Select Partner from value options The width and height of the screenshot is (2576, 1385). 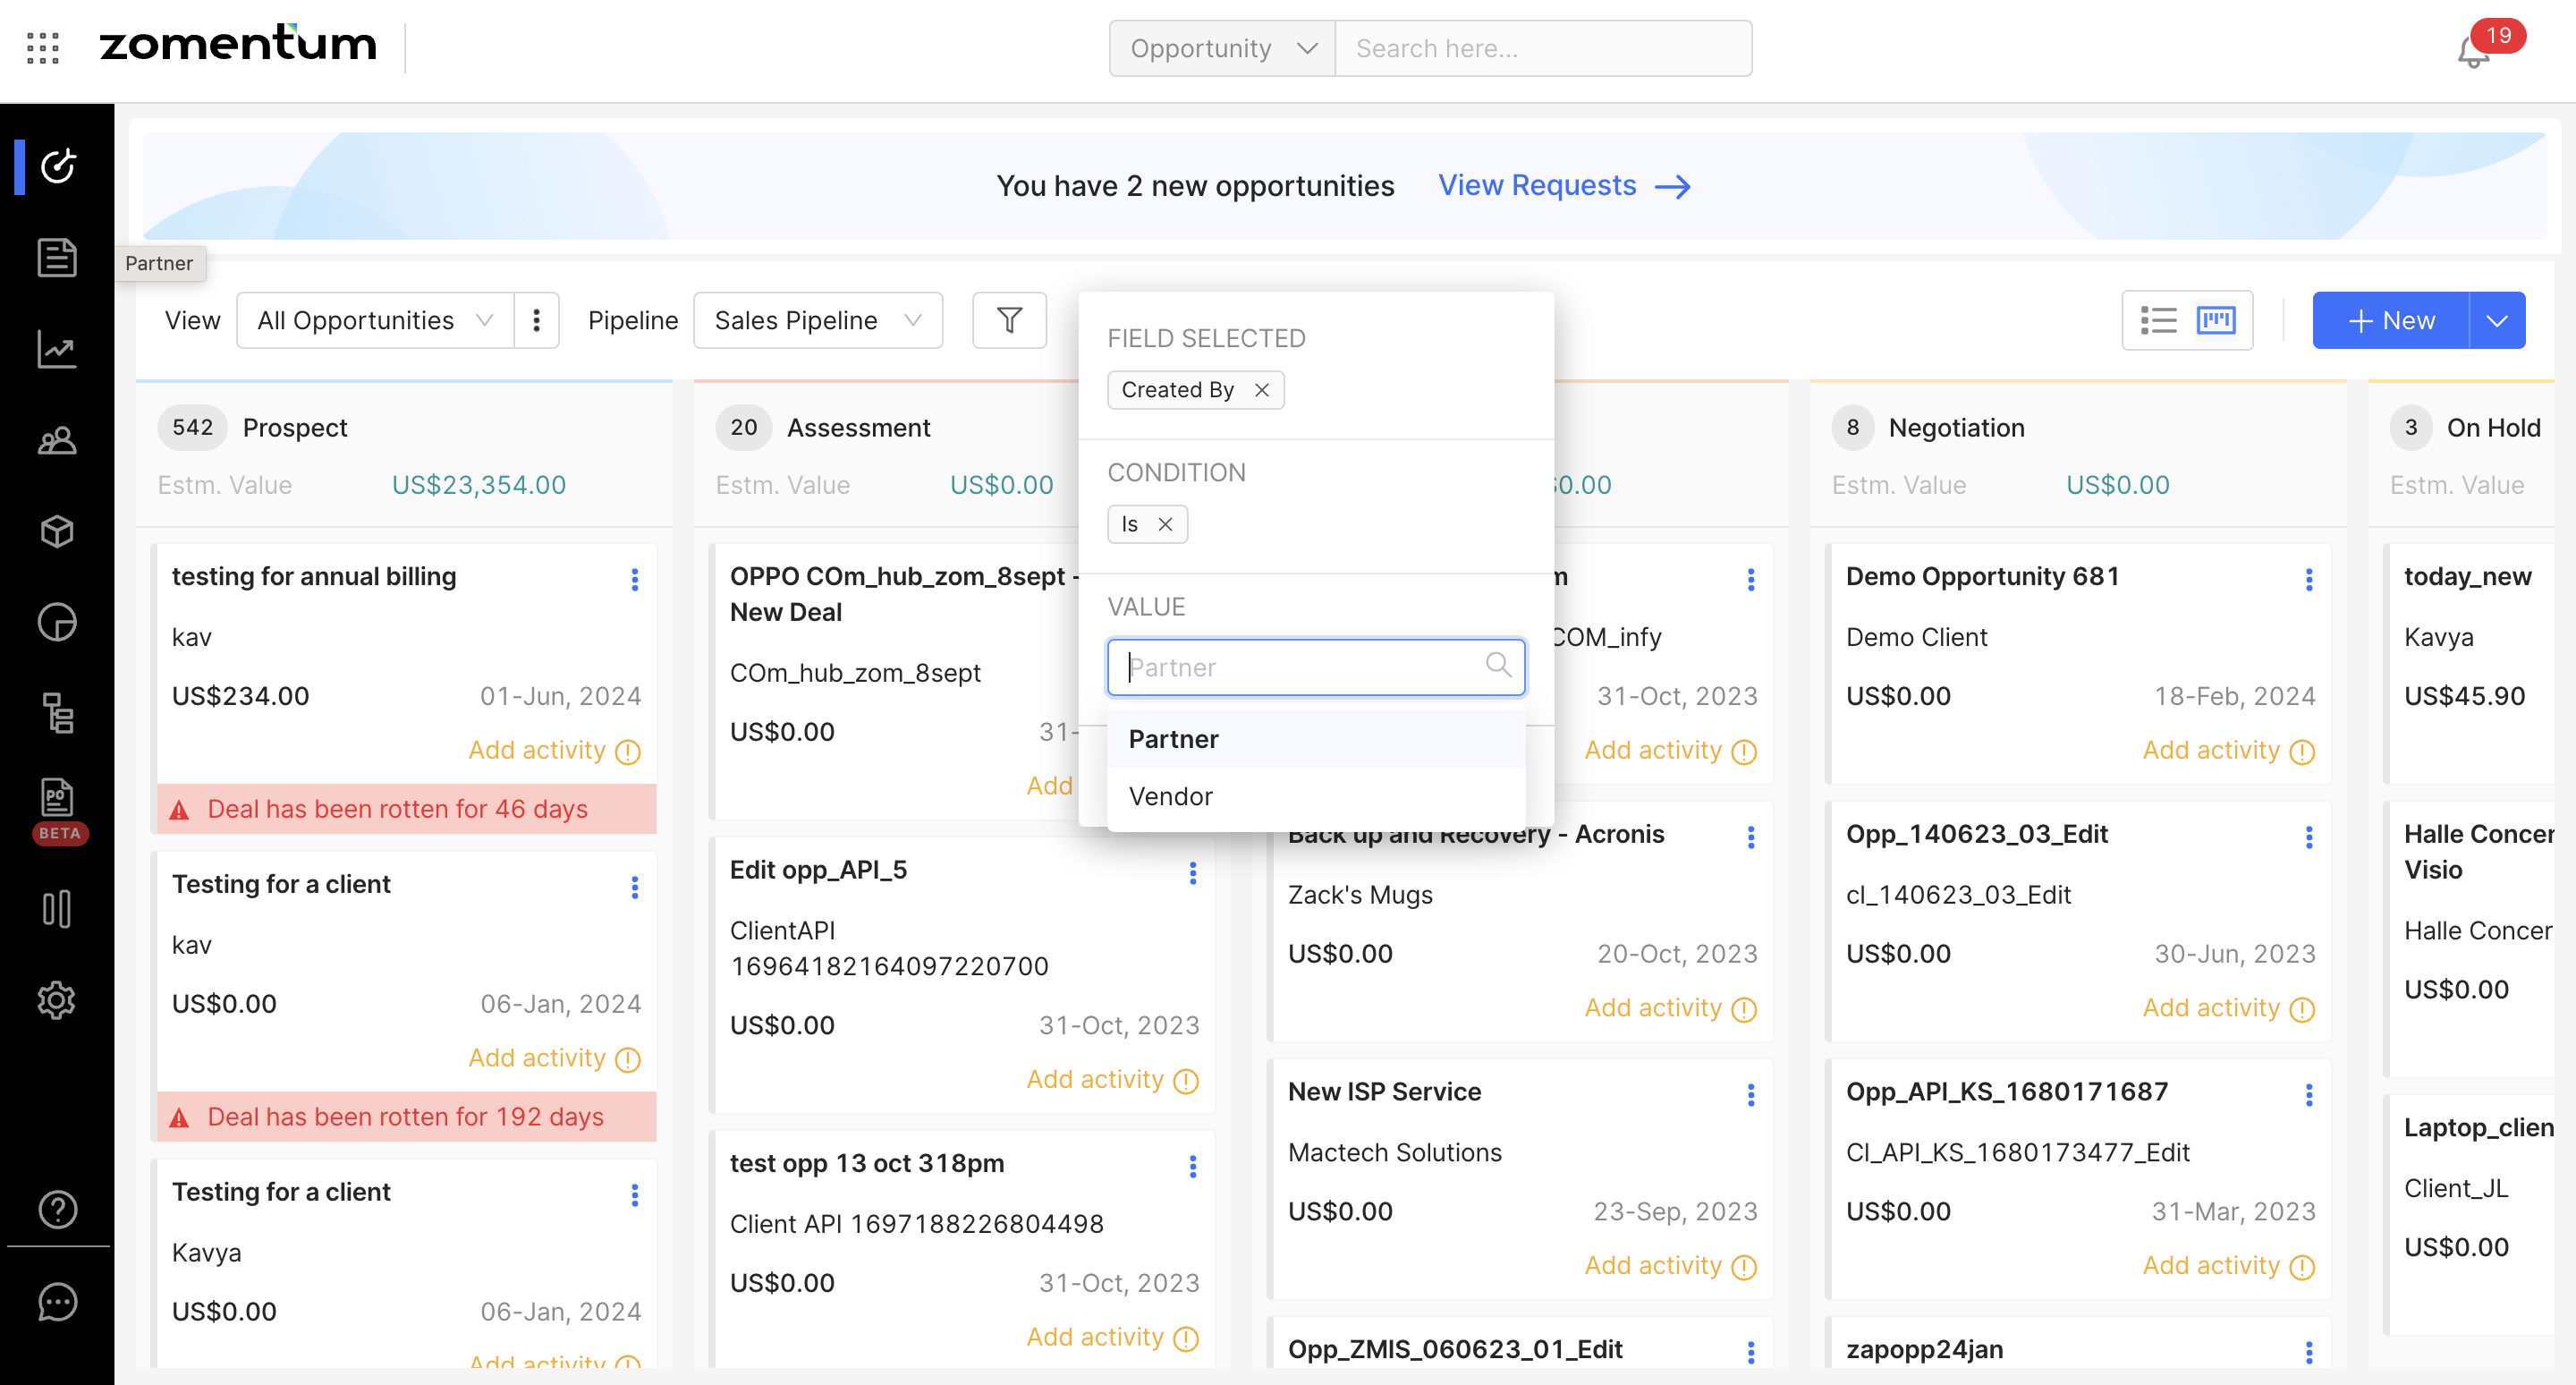(1174, 739)
